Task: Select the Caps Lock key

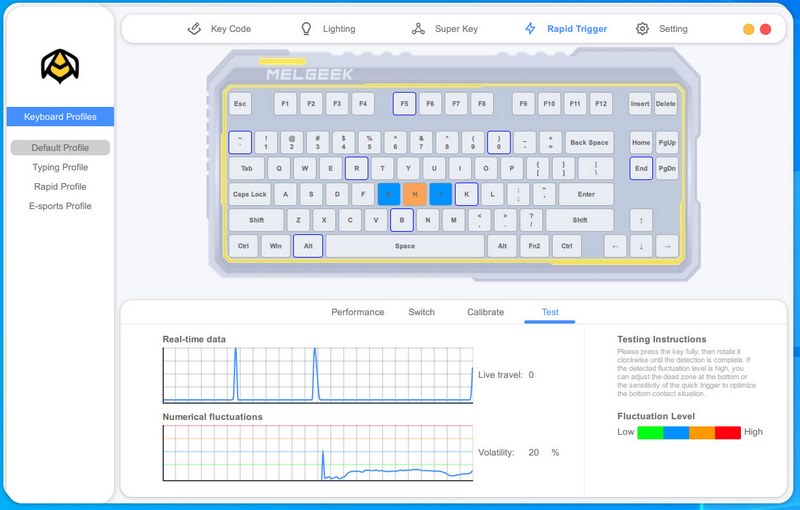Action: 250,194
